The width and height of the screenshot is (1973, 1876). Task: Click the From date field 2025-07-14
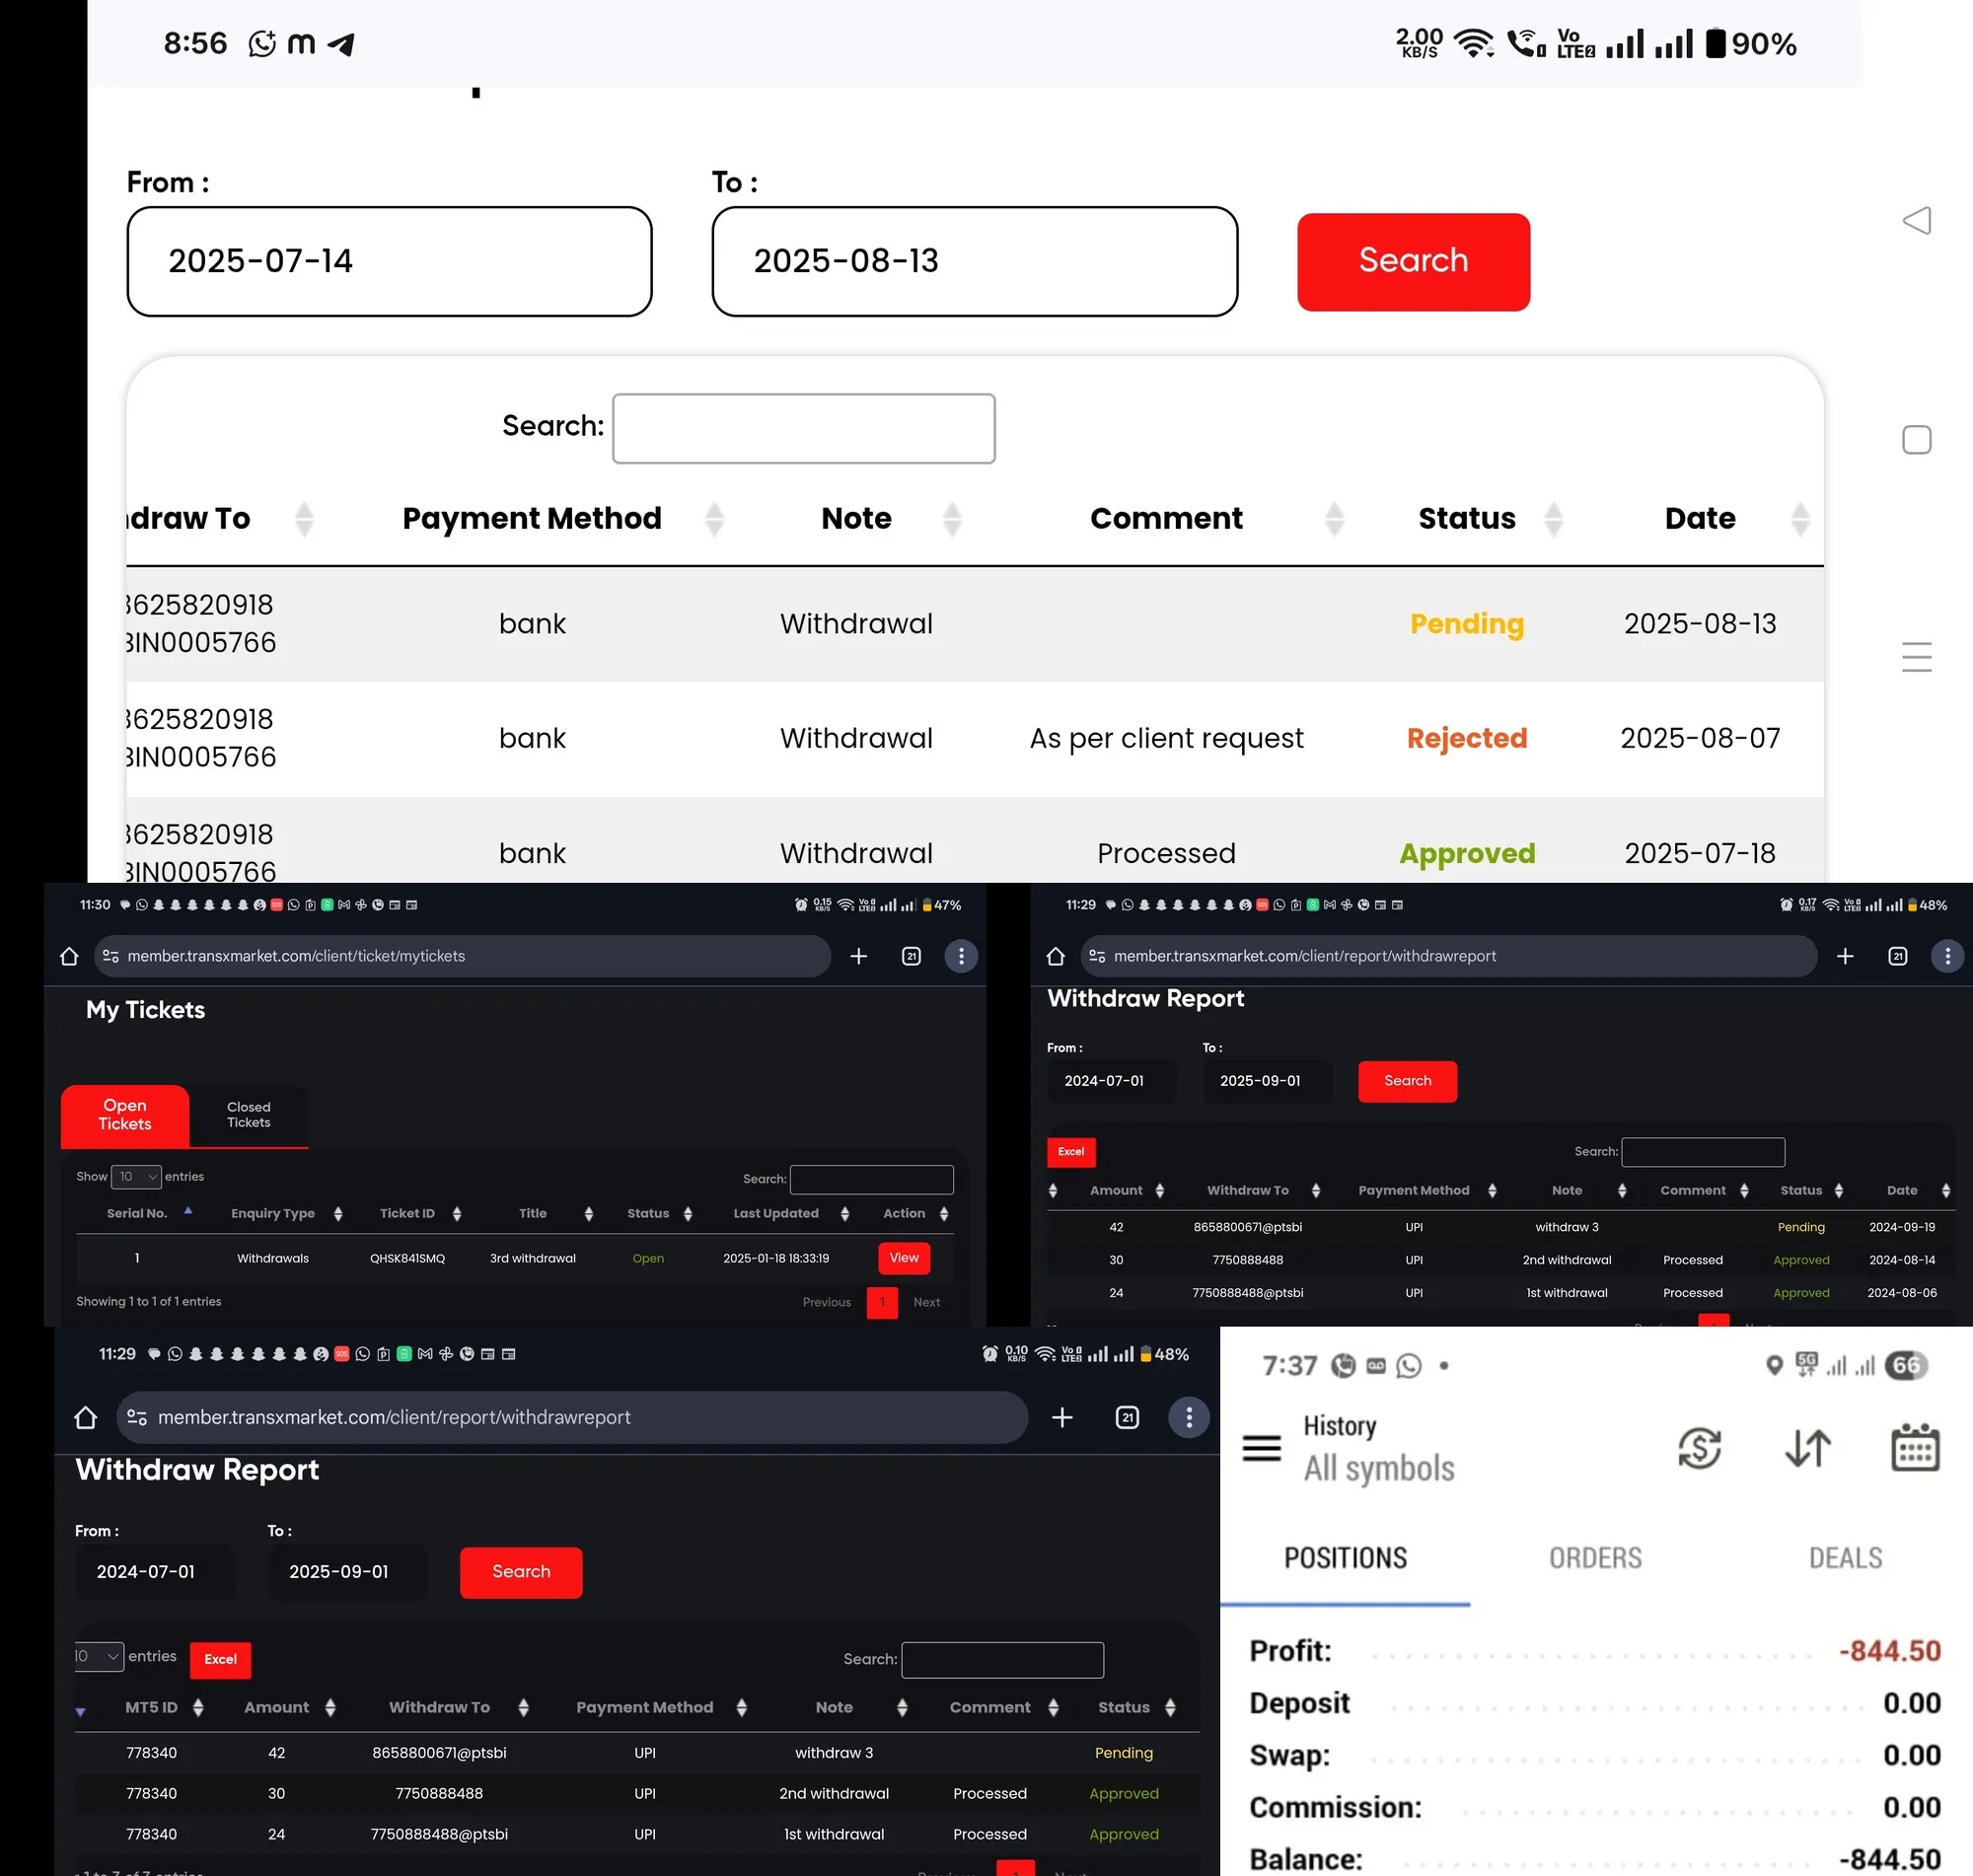[390, 261]
